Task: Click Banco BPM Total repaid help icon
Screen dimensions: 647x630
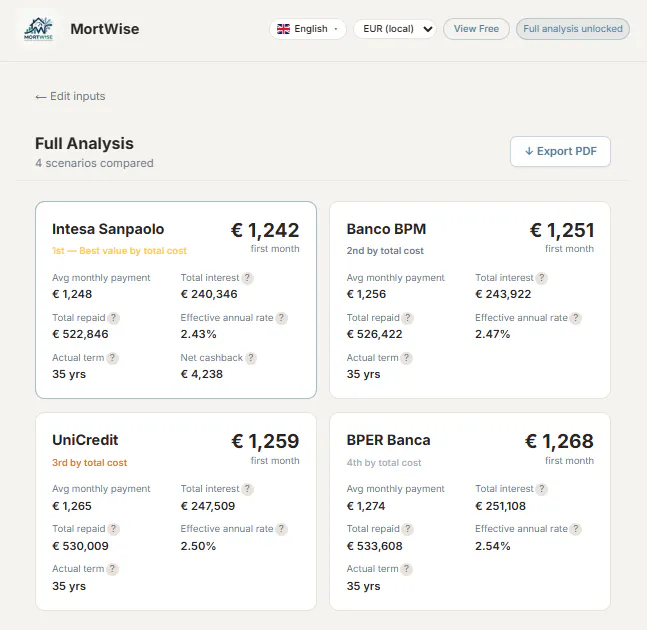Action: tap(408, 318)
